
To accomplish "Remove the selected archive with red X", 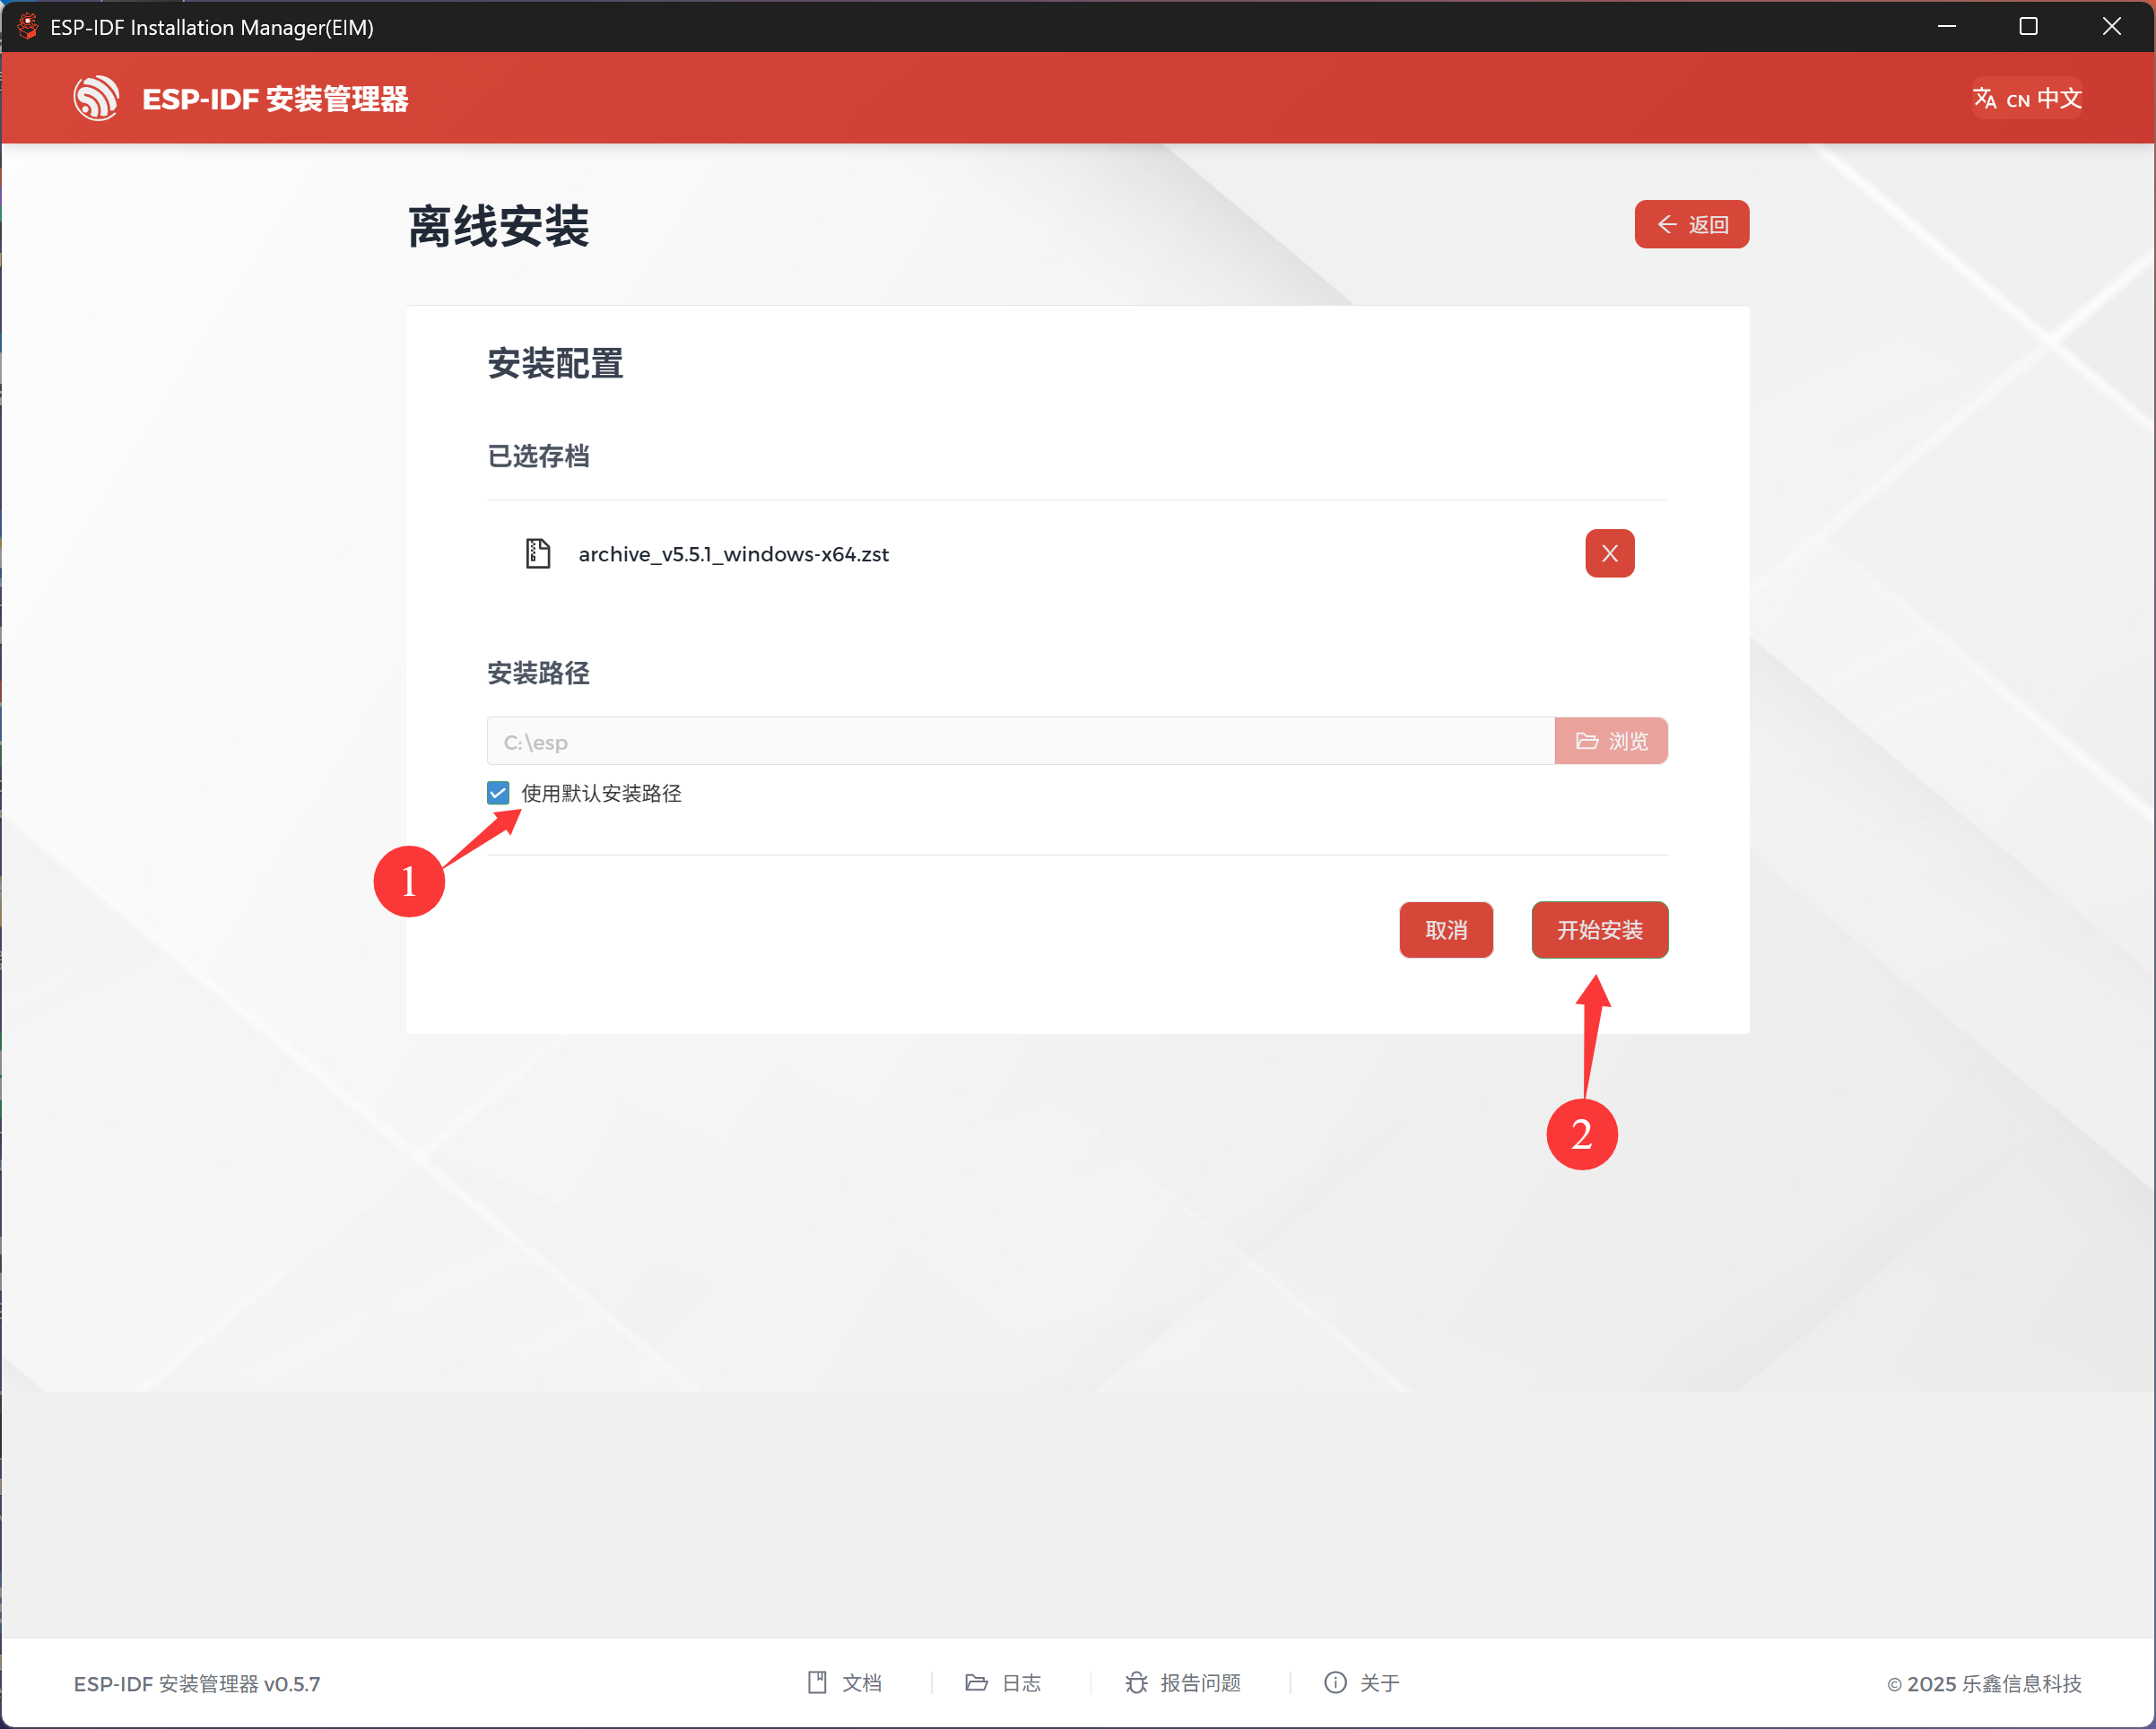I will tap(1609, 553).
